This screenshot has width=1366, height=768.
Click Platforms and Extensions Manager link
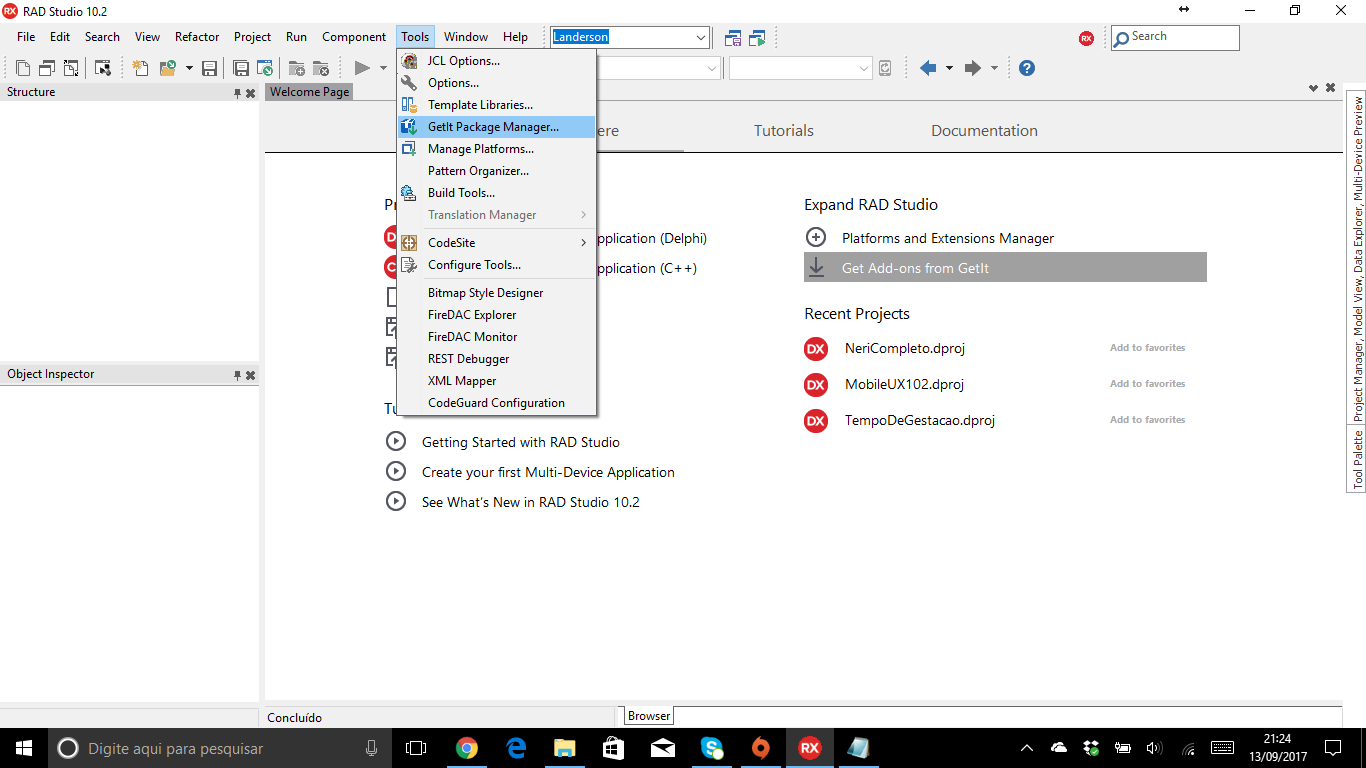(x=948, y=238)
